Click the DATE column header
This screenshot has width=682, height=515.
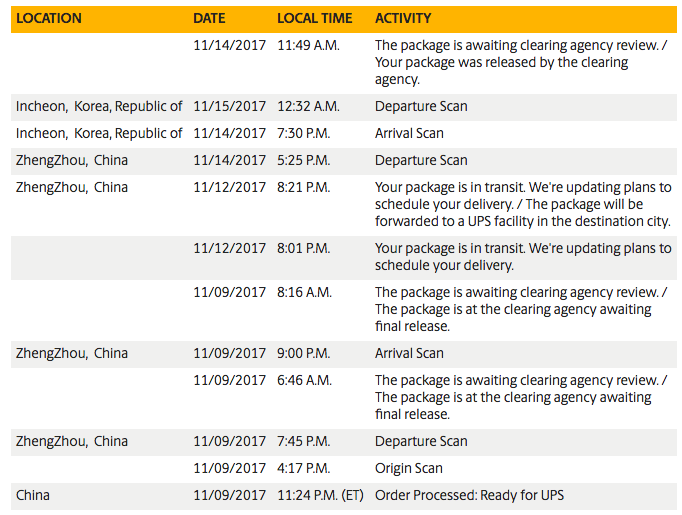click(209, 18)
